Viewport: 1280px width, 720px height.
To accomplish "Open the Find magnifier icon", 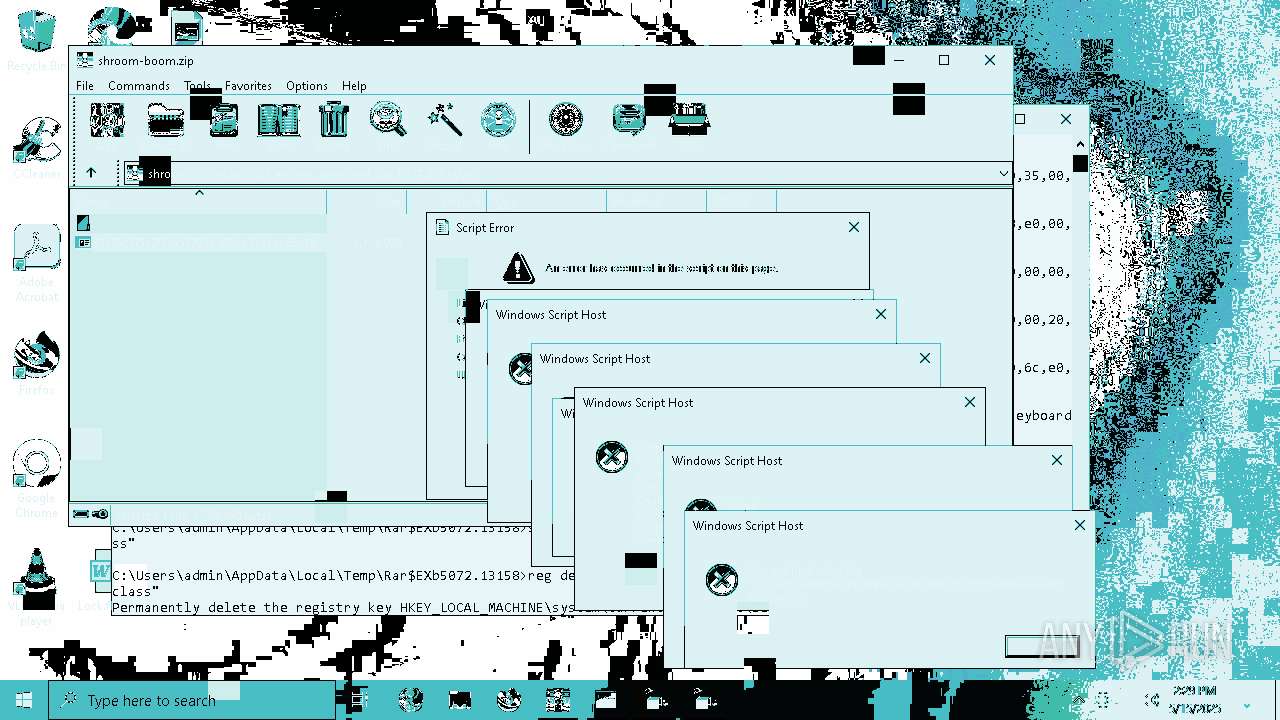I will point(388,120).
